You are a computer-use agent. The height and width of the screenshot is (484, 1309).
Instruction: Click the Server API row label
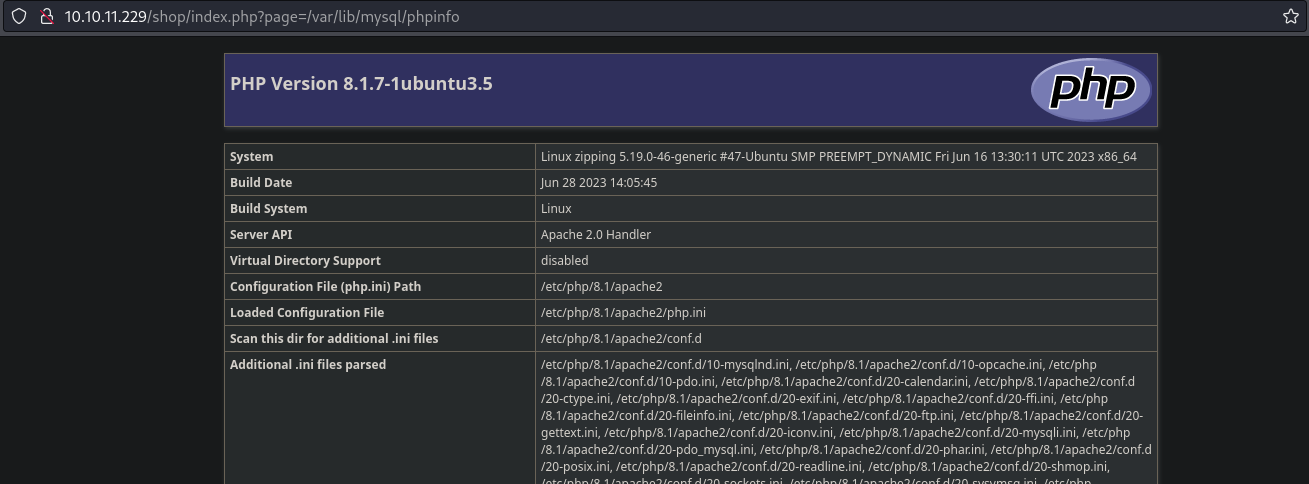click(263, 235)
